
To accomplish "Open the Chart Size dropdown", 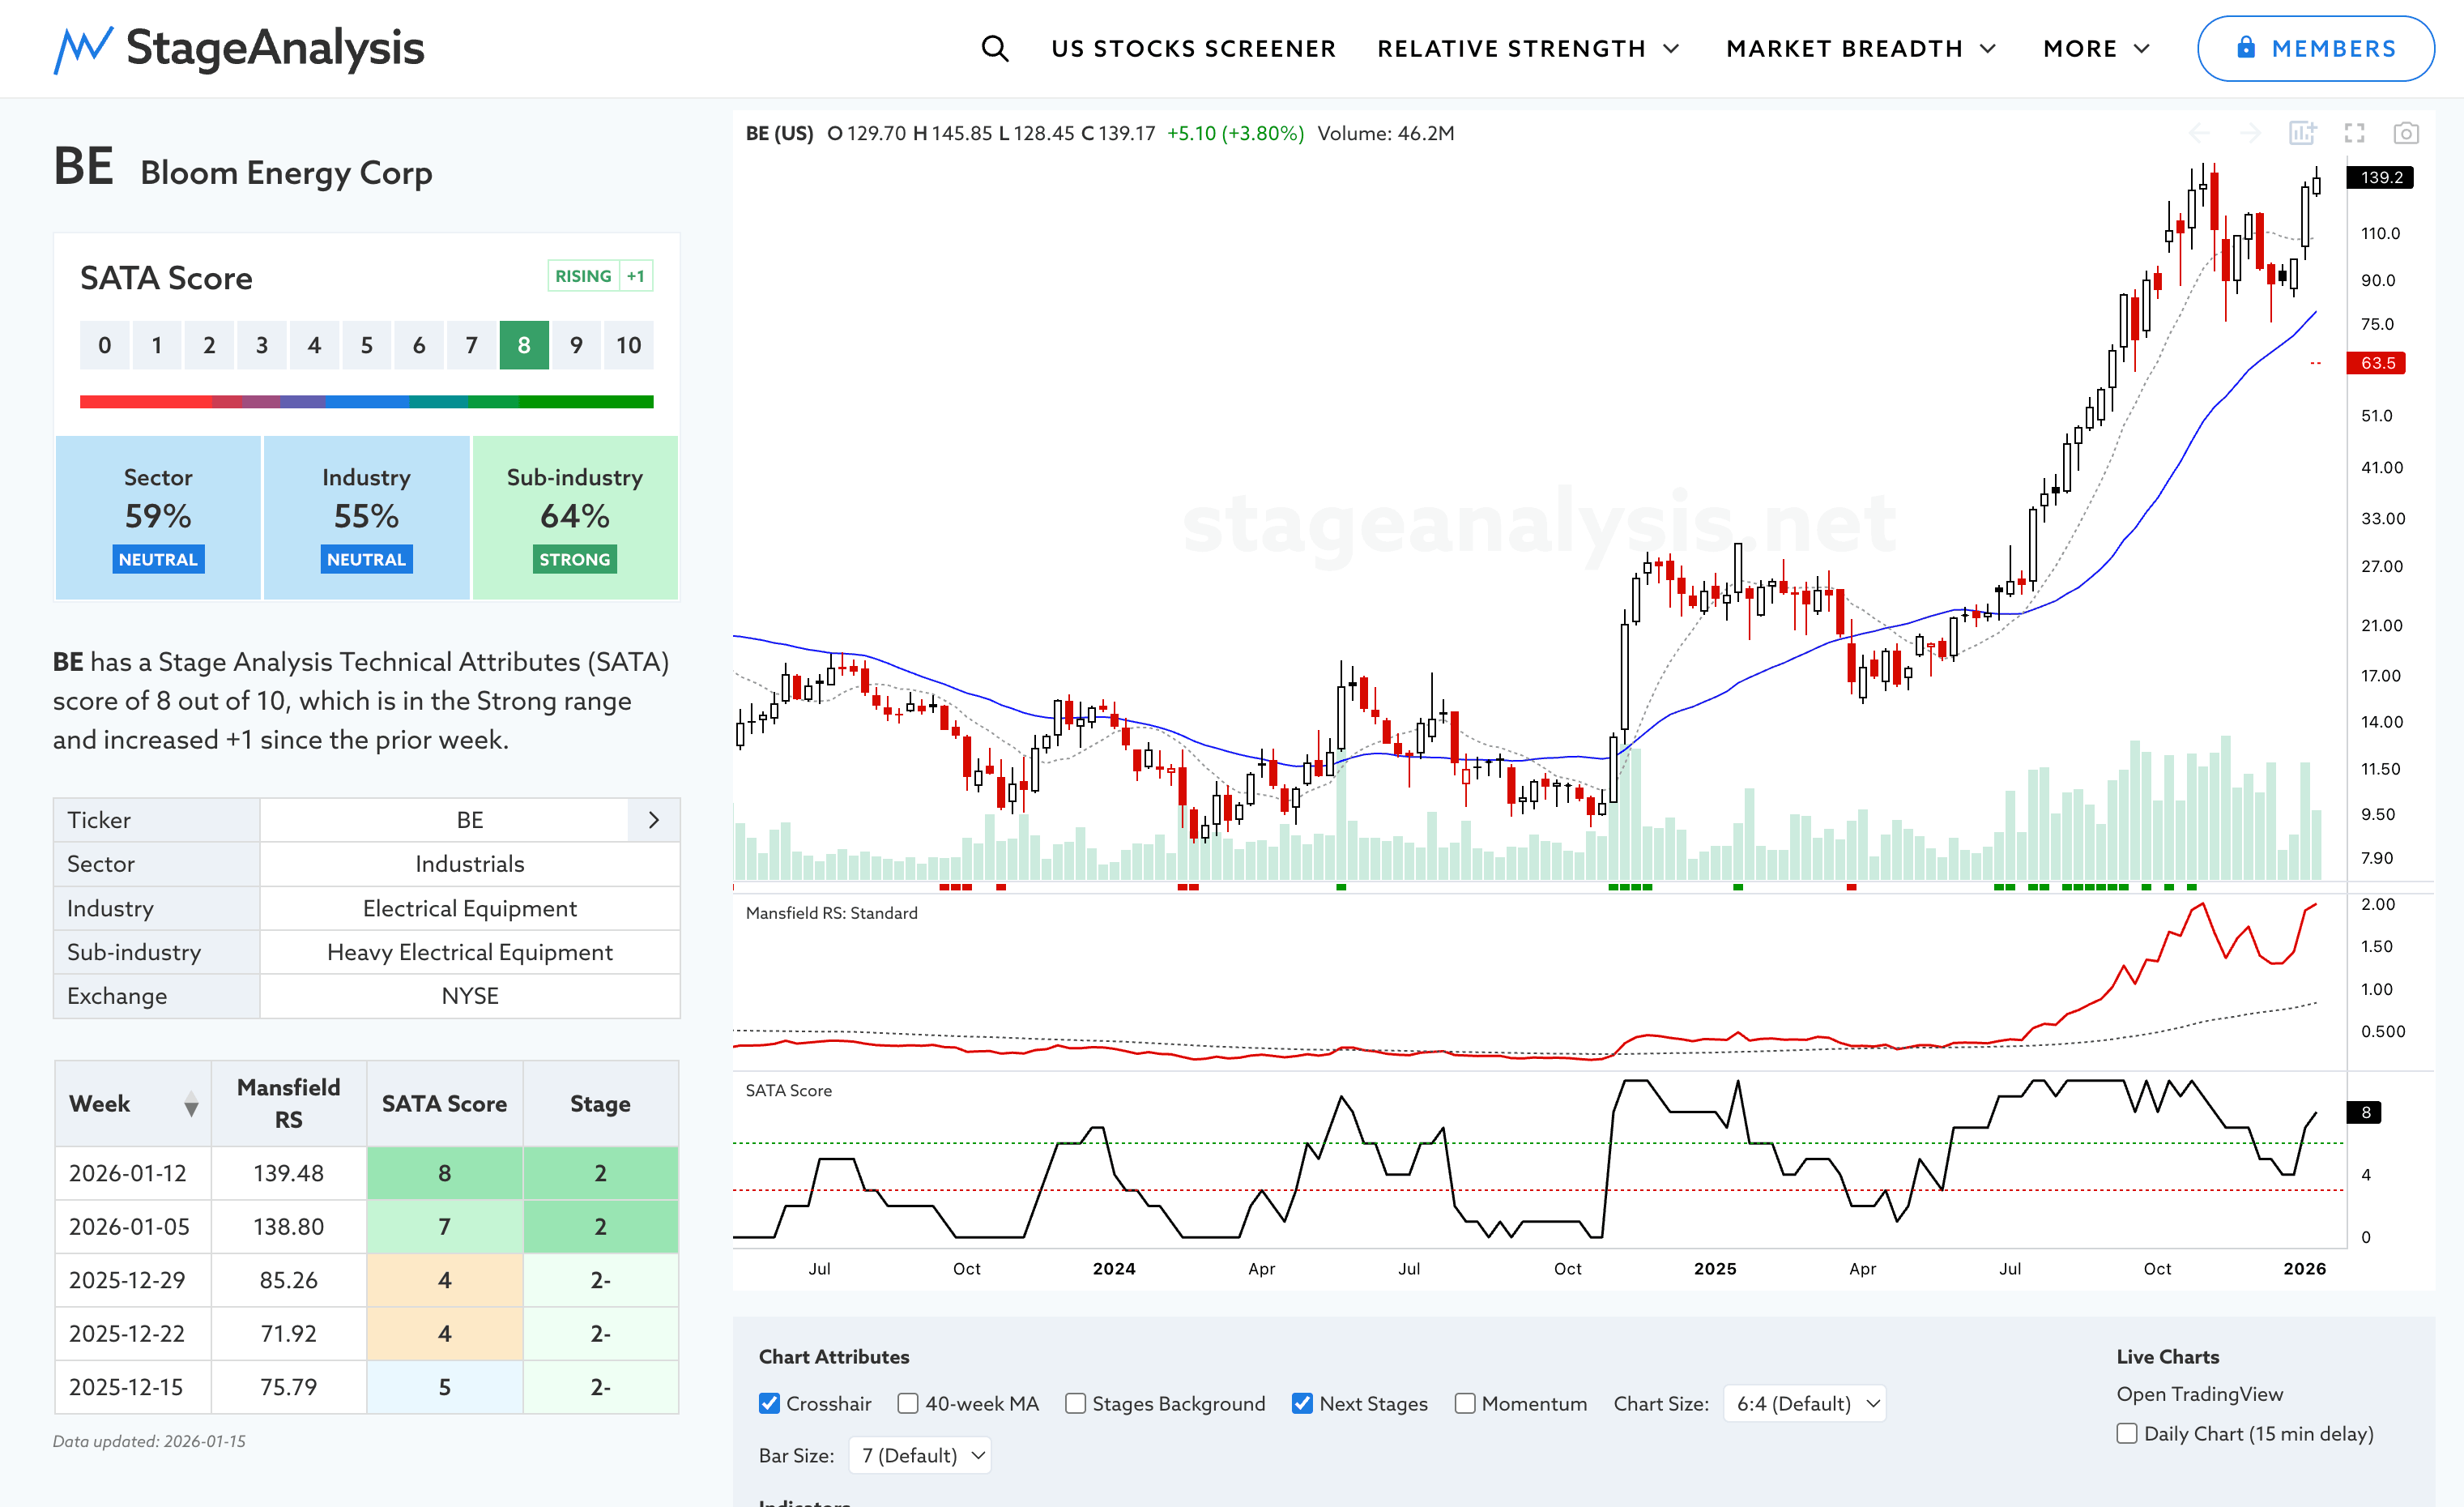I will [x=1805, y=1403].
